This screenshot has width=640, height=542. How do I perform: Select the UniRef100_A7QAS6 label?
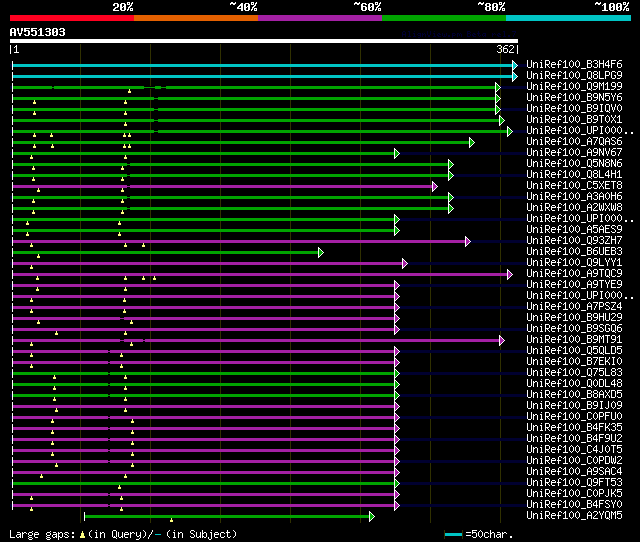pos(574,142)
